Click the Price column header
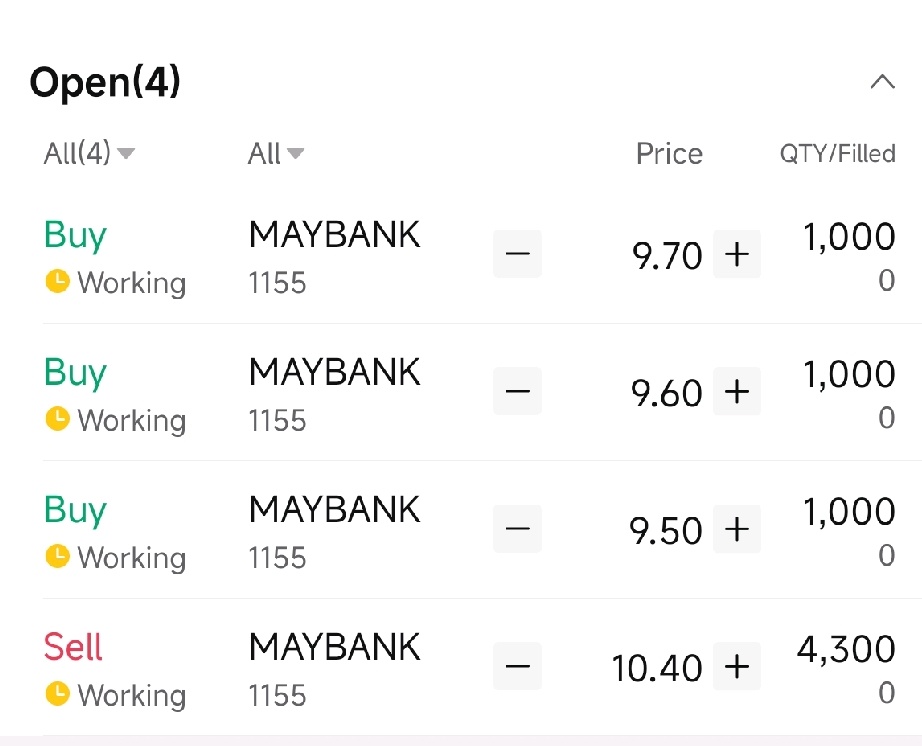The image size is (922, 746). click(x=668, y=153)
